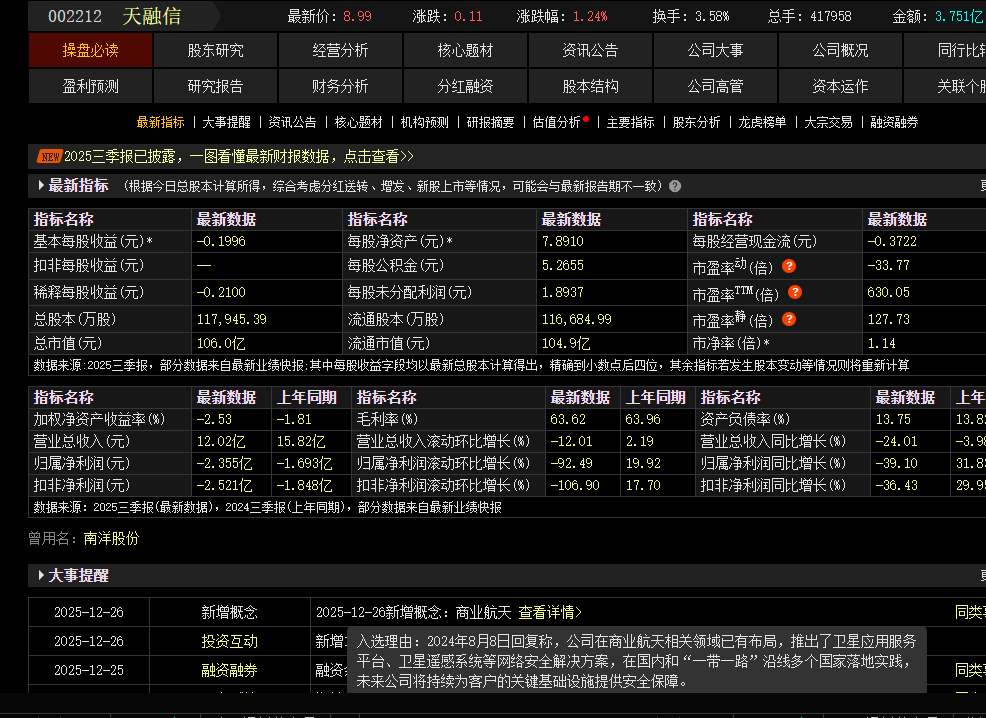The height and width of the screenshot is (718, 986).
Task: Jump to 最新指标 sub-navigation link
Action: [160, 122]
